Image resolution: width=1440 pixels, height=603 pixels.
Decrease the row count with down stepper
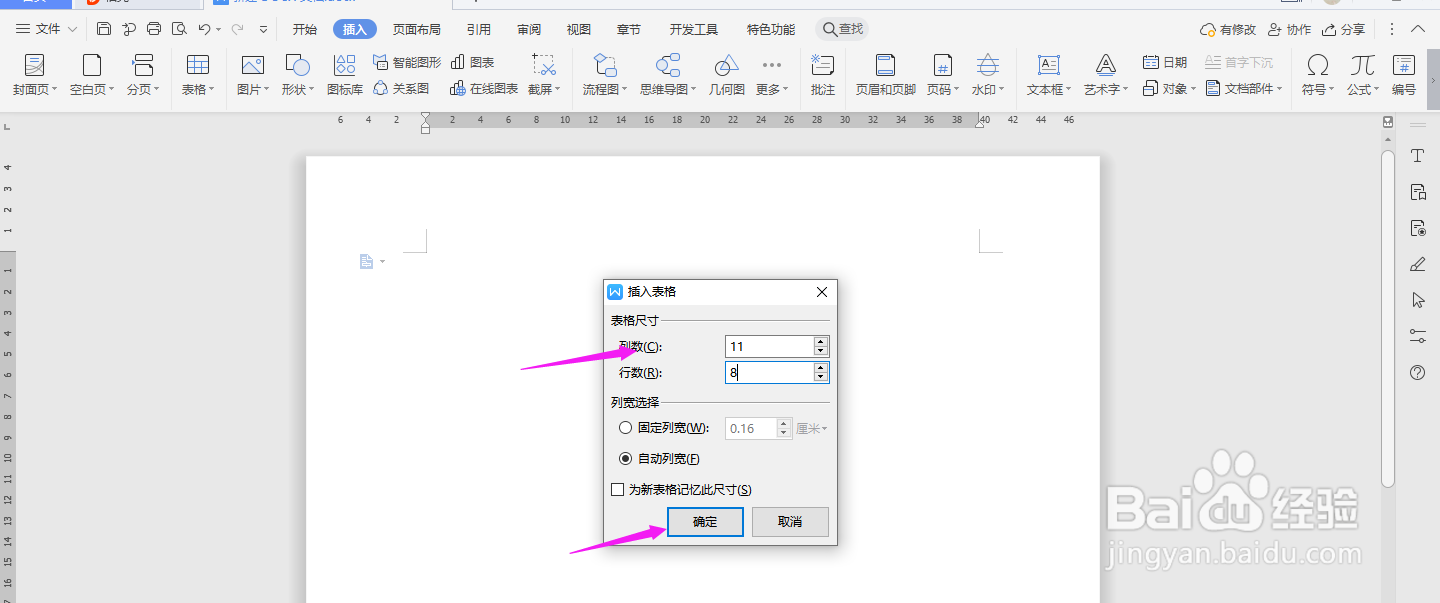tap(821, 377)
